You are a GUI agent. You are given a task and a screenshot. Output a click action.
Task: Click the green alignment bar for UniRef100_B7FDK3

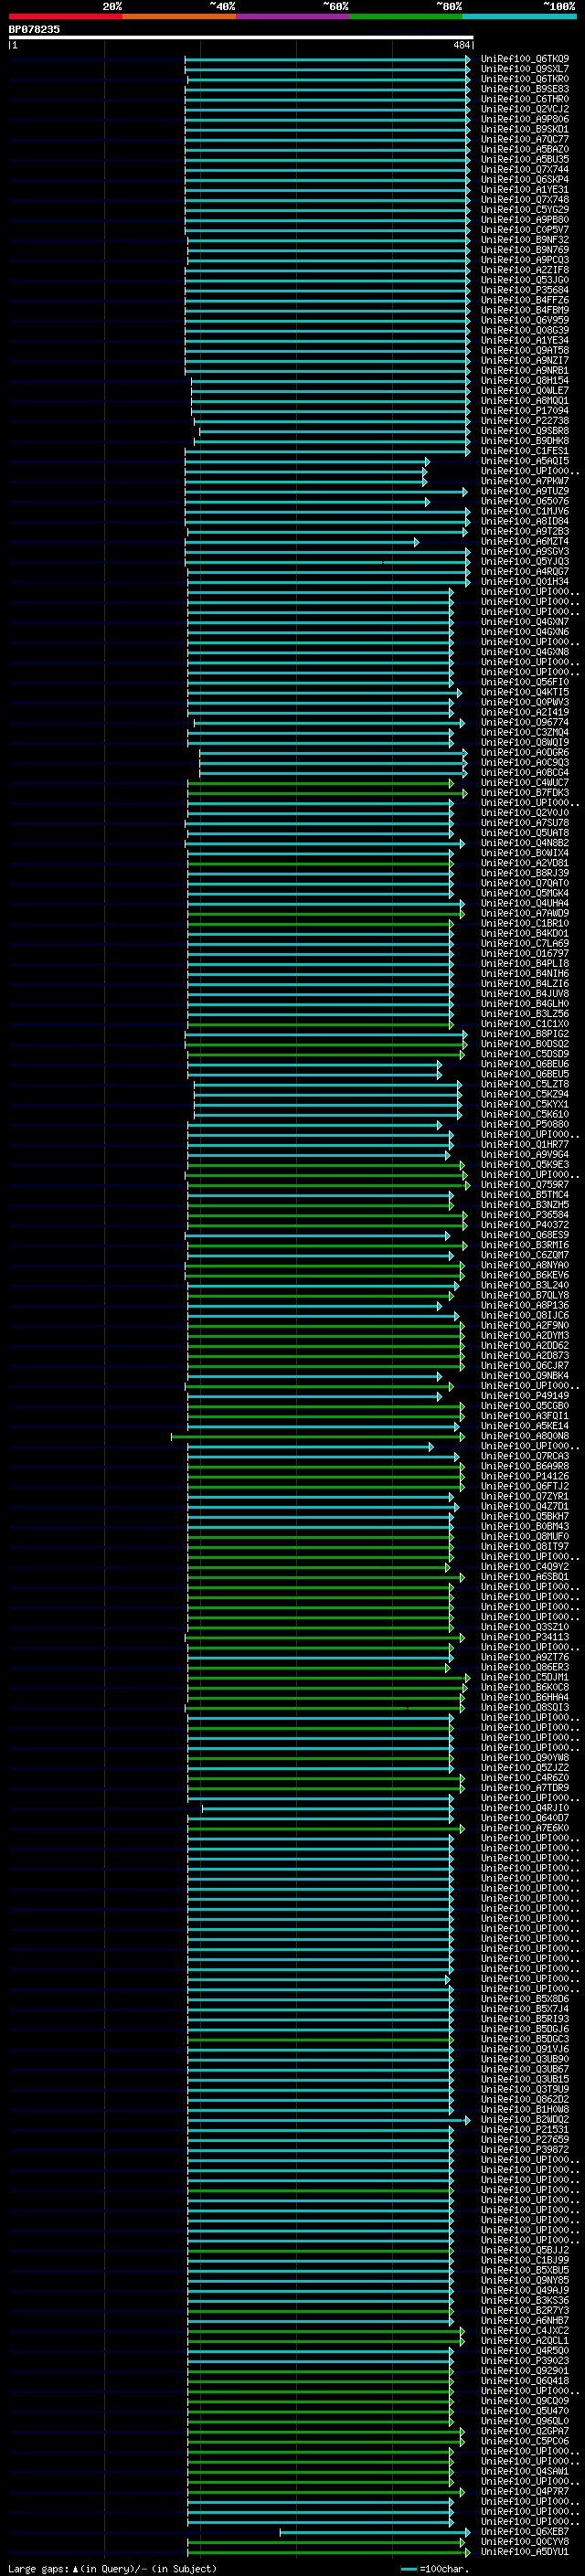pyautogui.click(x=327, y=793)
